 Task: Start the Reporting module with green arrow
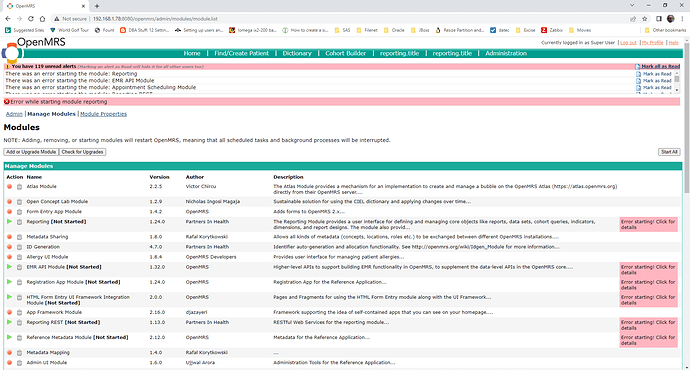pyautogui.click(x=9, y=222)
